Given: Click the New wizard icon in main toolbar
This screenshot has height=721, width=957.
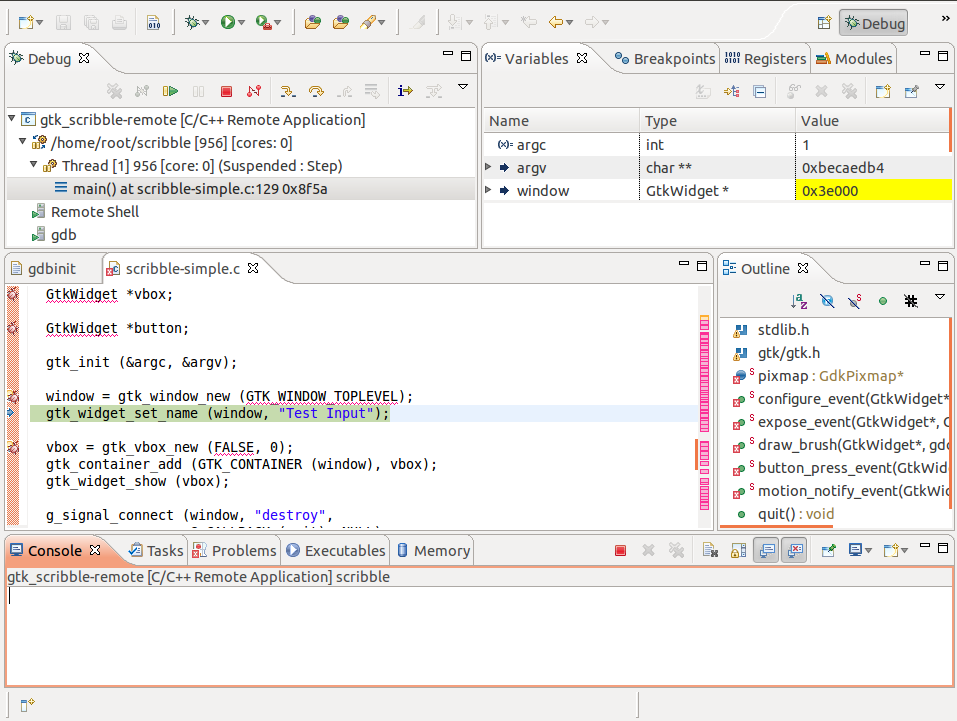Looking at the screenshot, I should pos(26,23).
